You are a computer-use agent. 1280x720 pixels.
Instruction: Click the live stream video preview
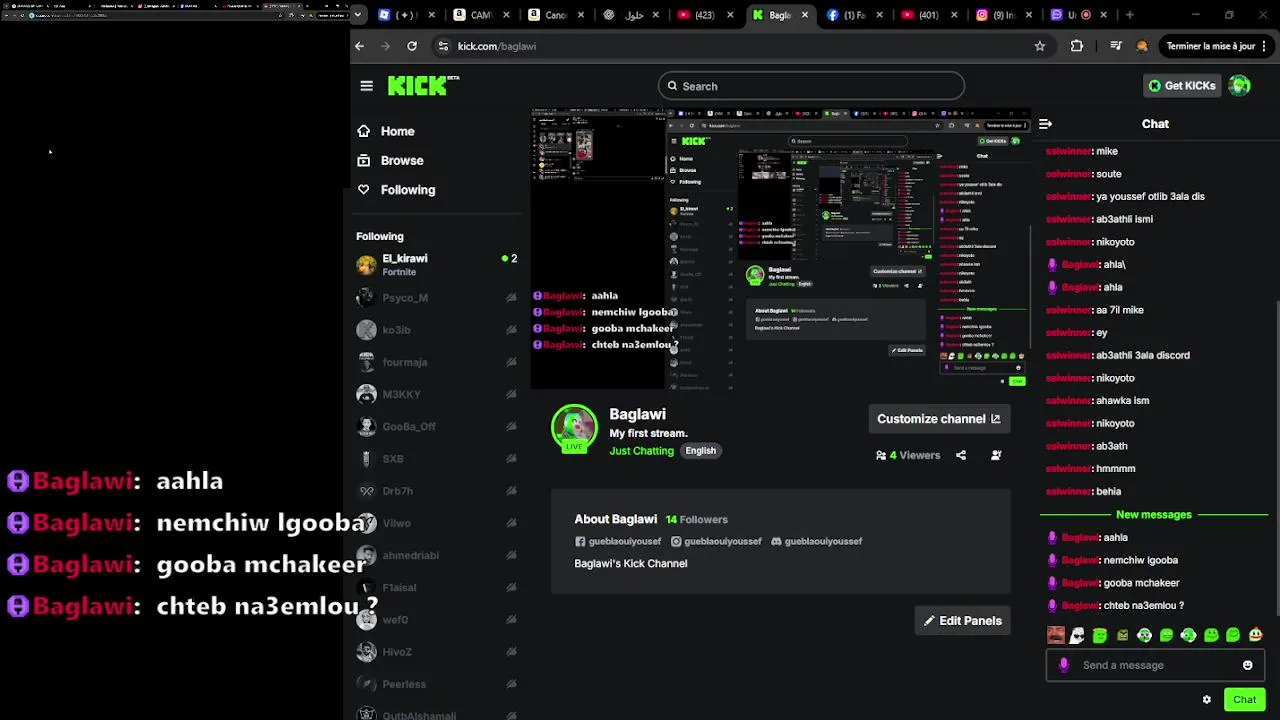pyautogui.click(x=781, y=248)
